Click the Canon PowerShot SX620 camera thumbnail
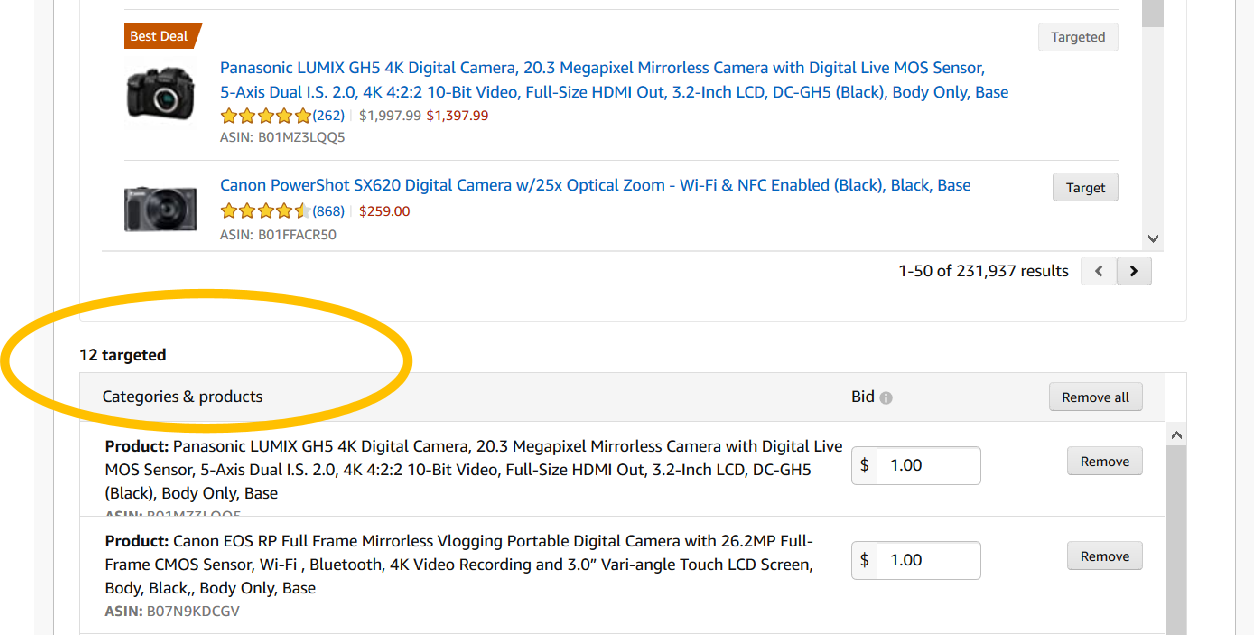The height and width of the screenshot is (635, 1254). 160,208
